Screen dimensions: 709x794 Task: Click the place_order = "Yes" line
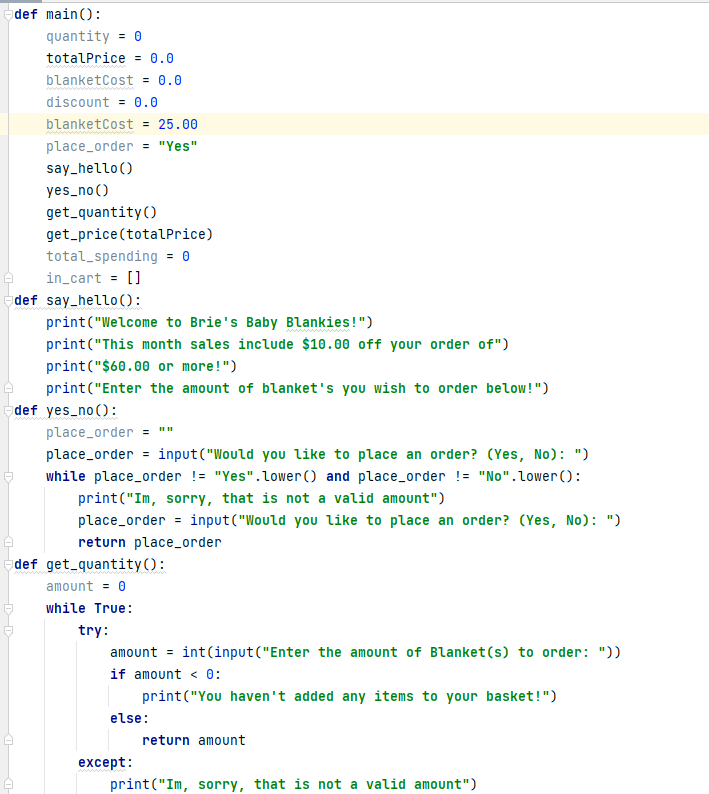coord(122,146)
